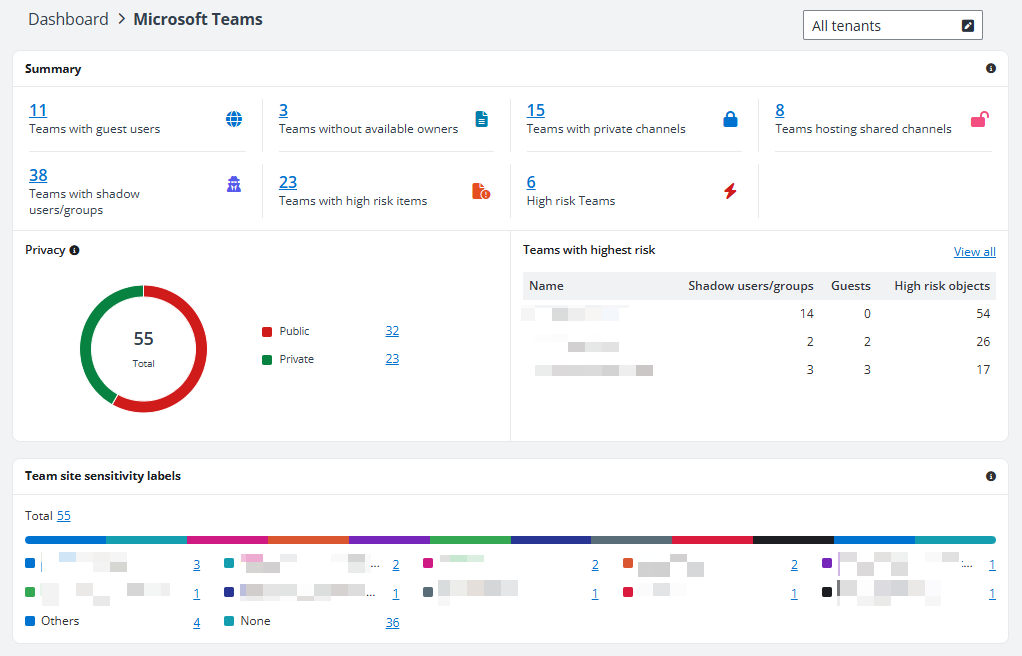Viewport: 1022px width, 656px height.
Task: Click the edit pencil icon in the All tenants box
Action: [x=967, y=24]
